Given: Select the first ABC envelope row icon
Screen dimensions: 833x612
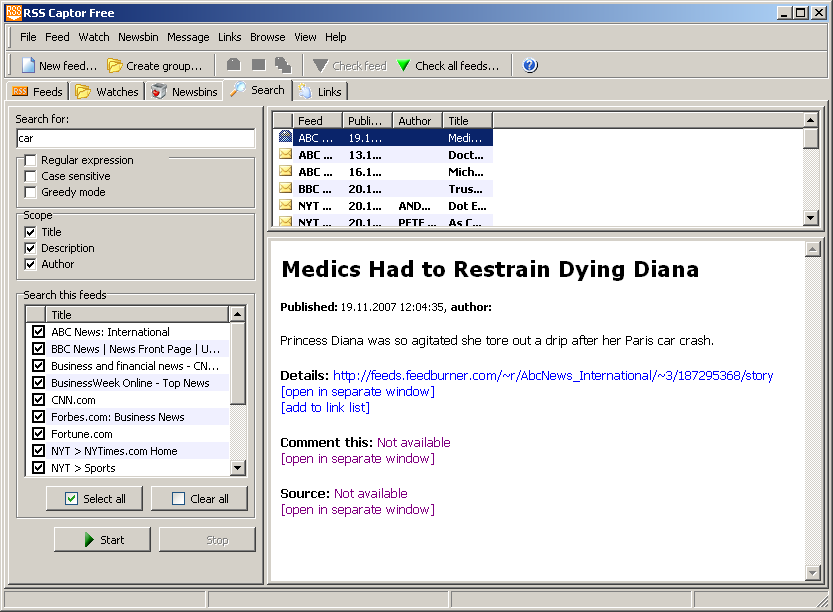Looking at the screenshot, I should pyautogui.click(x=286, y=138).
